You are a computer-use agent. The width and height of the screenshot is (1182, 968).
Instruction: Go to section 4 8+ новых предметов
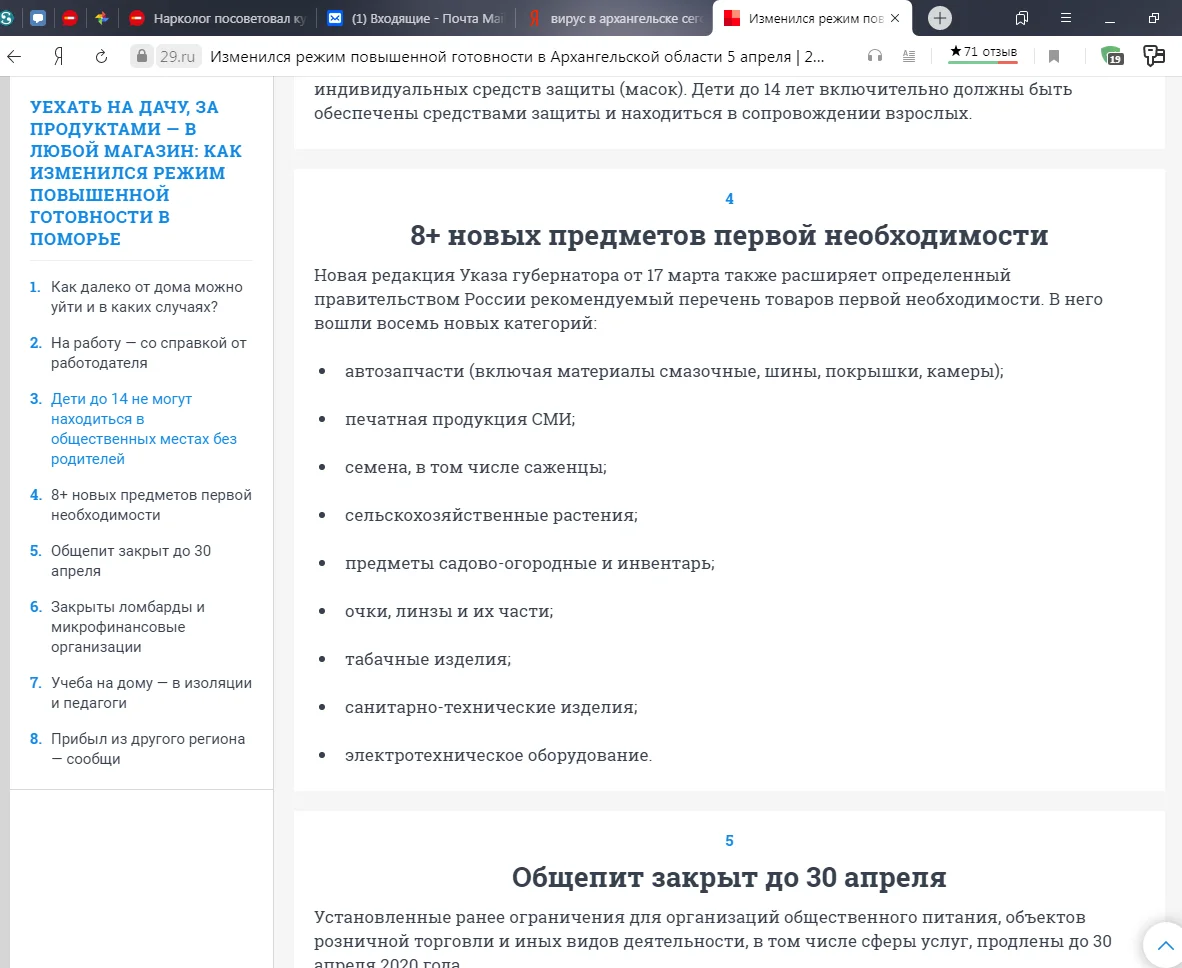click(151, 505)
